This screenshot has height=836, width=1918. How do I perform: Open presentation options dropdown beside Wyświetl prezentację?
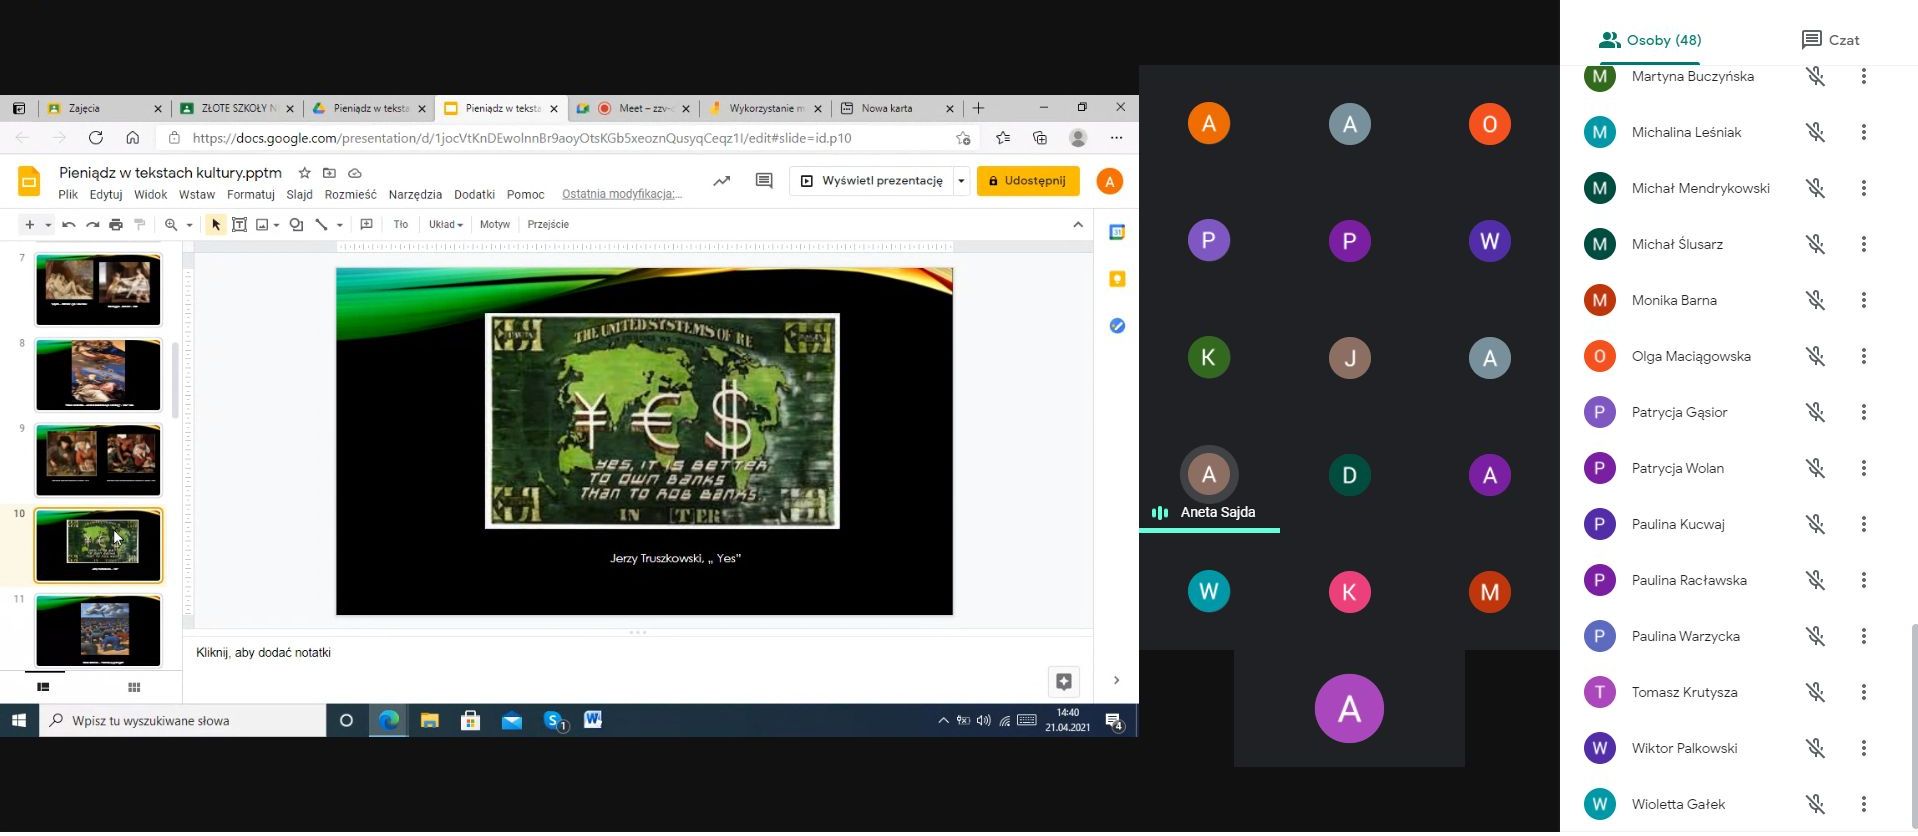pyautogui.click(x=961, y=181)
